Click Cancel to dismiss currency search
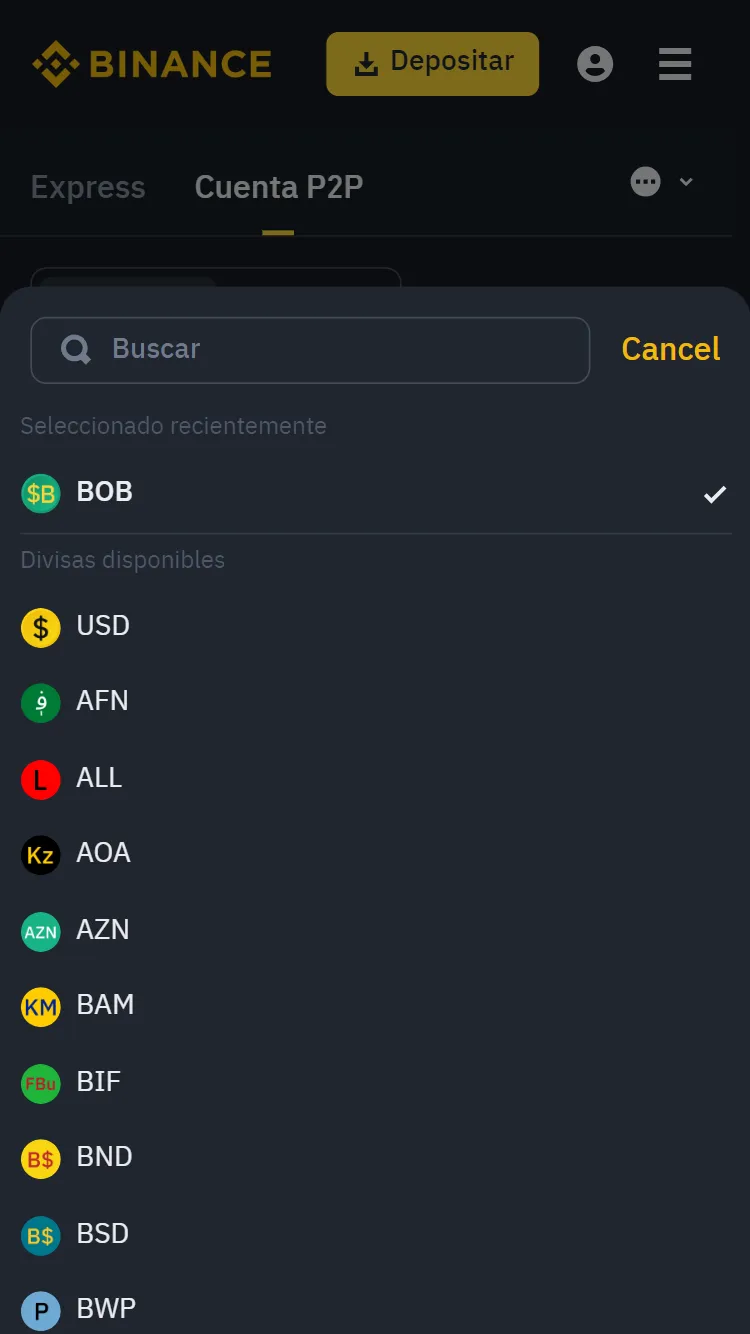Screen dimensions: 750x1334 point(670,349)
